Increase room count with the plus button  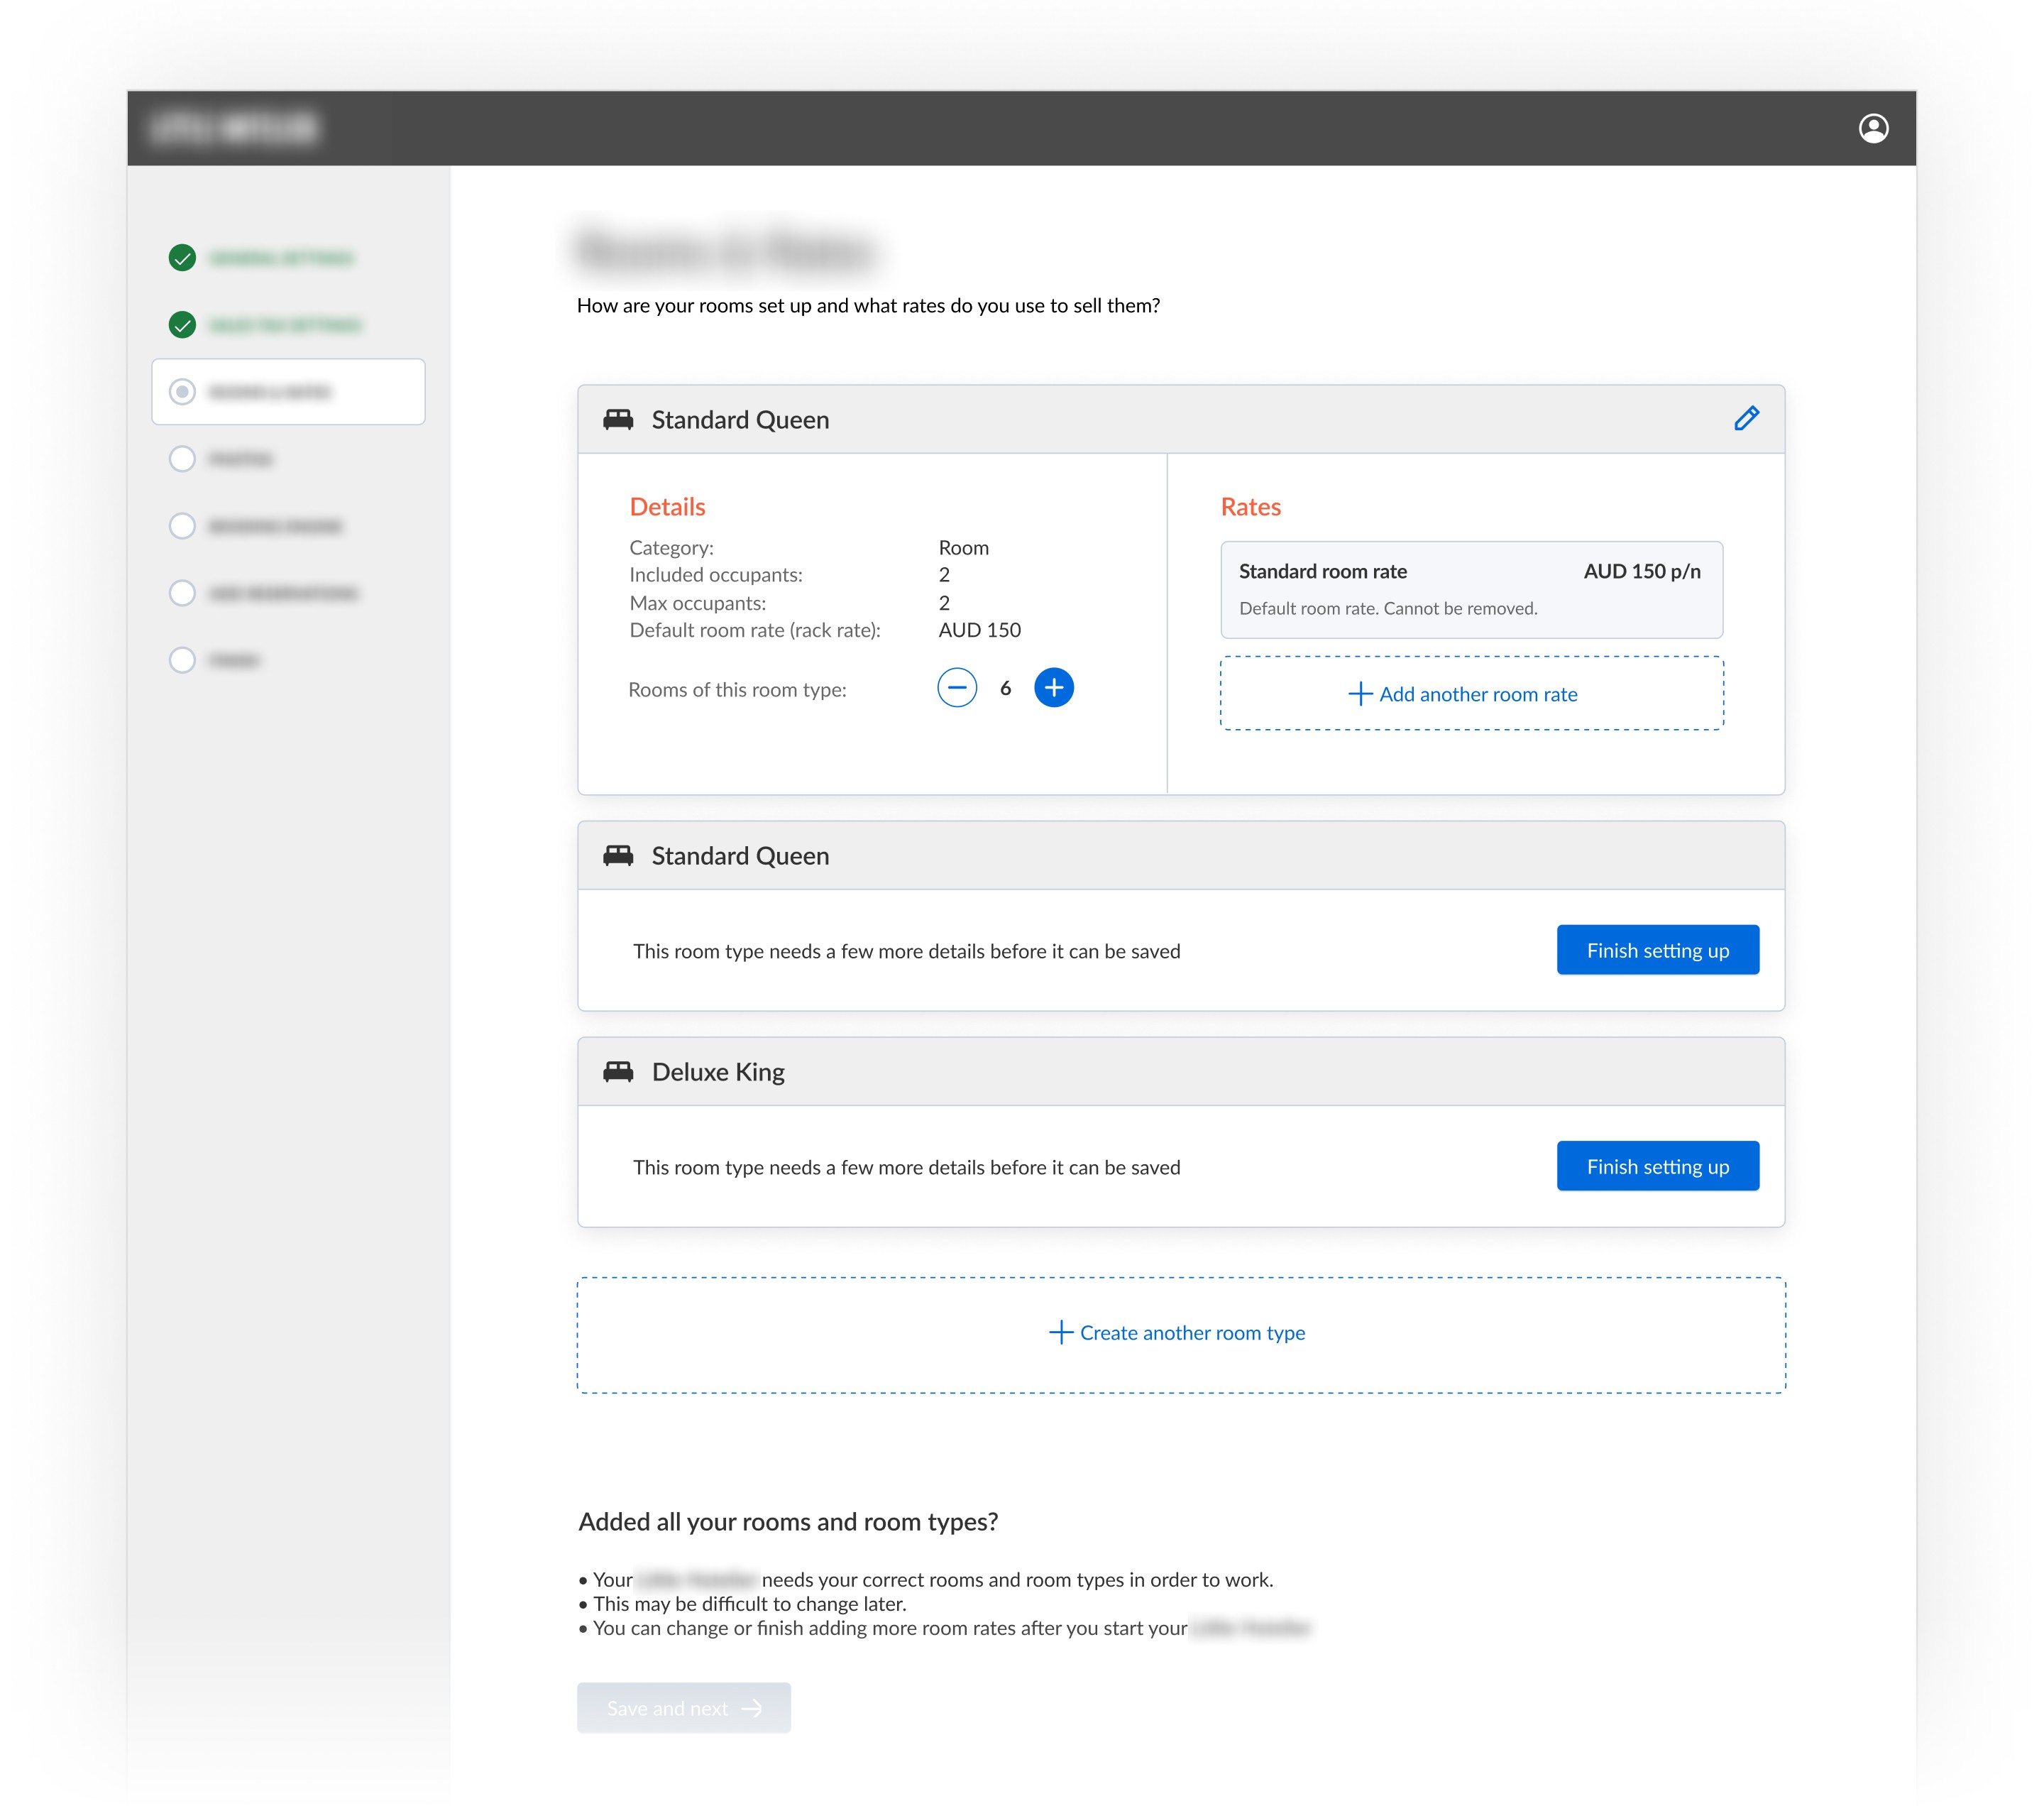point(1053,688)
